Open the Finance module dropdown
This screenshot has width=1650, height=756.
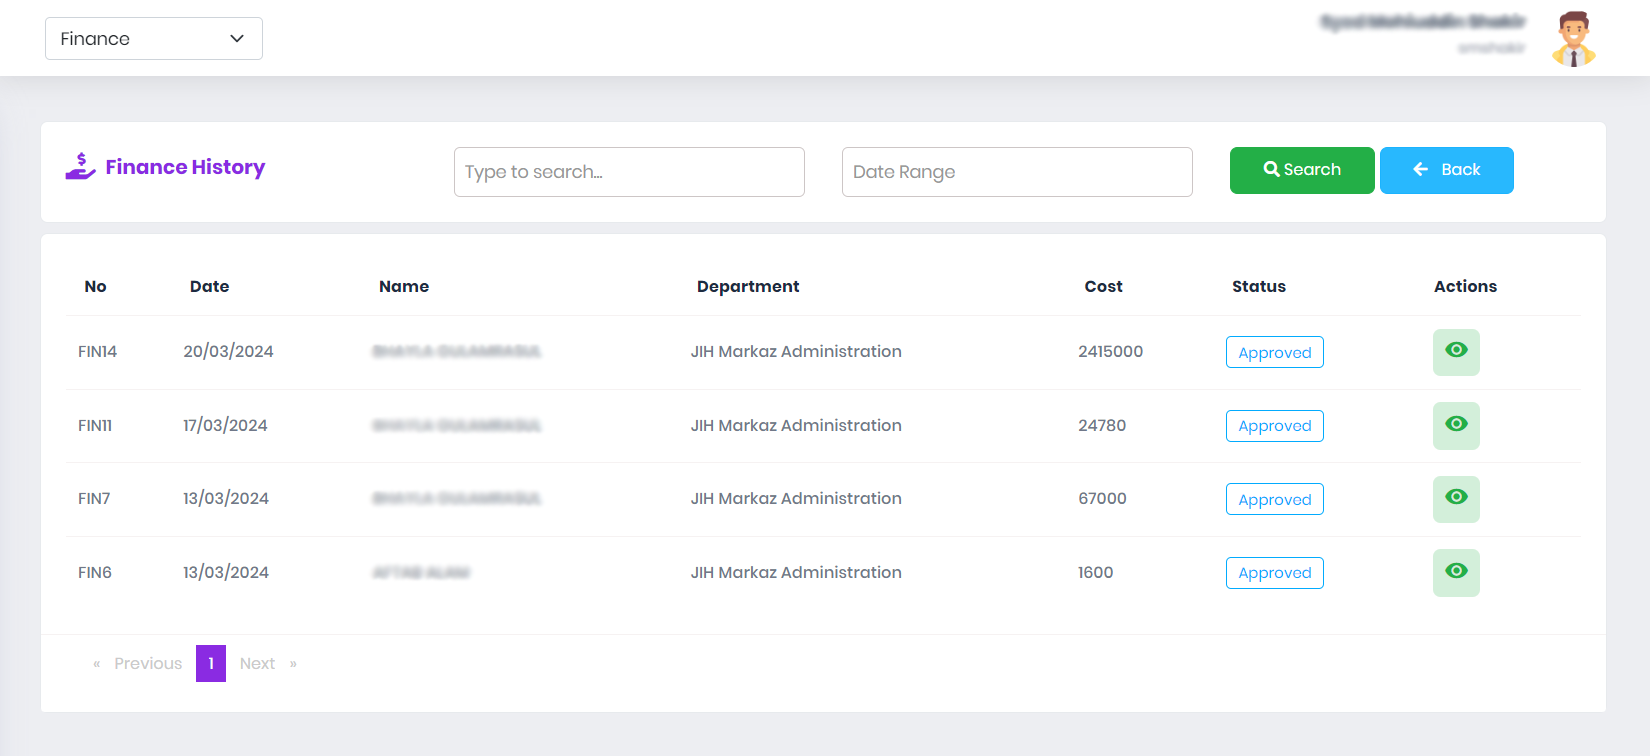(154, 38)
